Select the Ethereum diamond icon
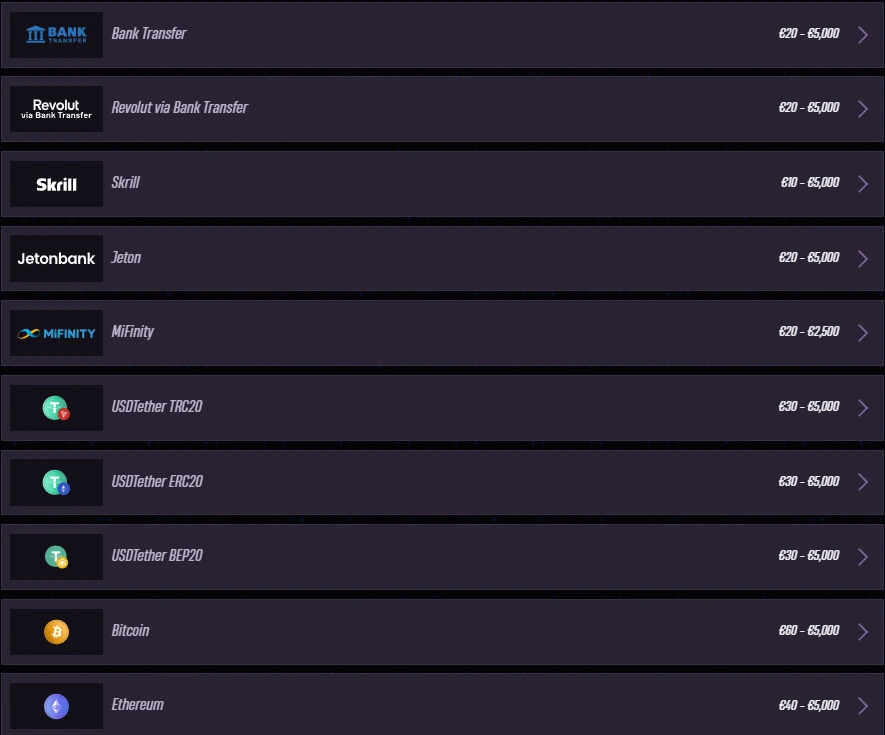885x735 pixels. [56, 705]
